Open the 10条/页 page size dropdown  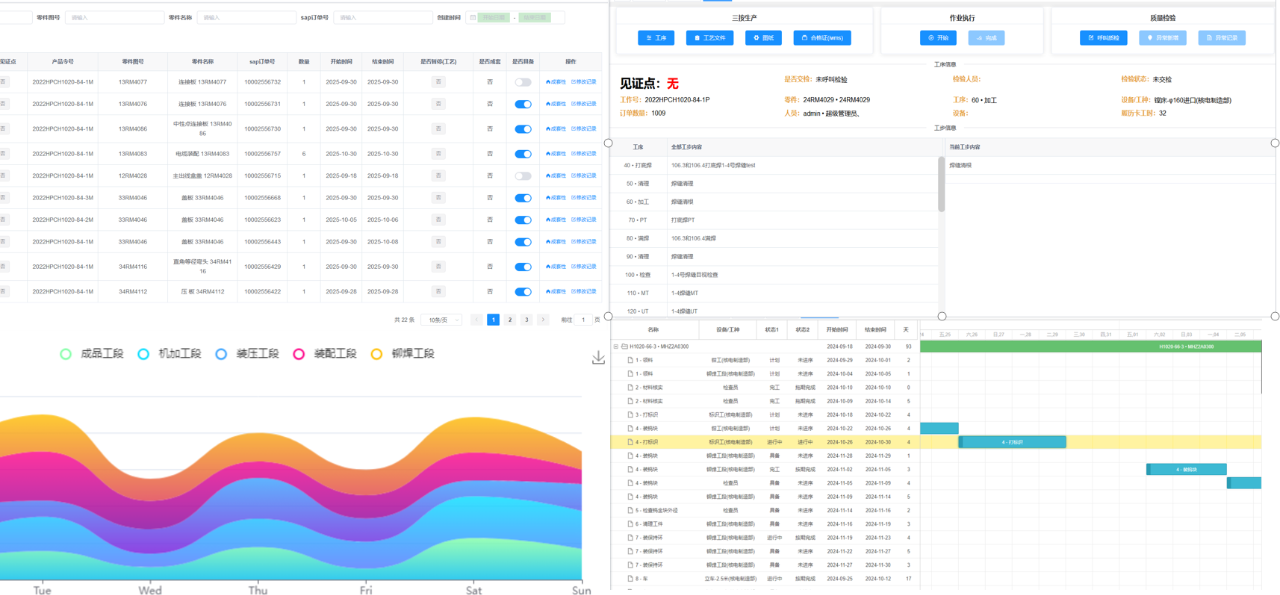[x=444, y=320]
